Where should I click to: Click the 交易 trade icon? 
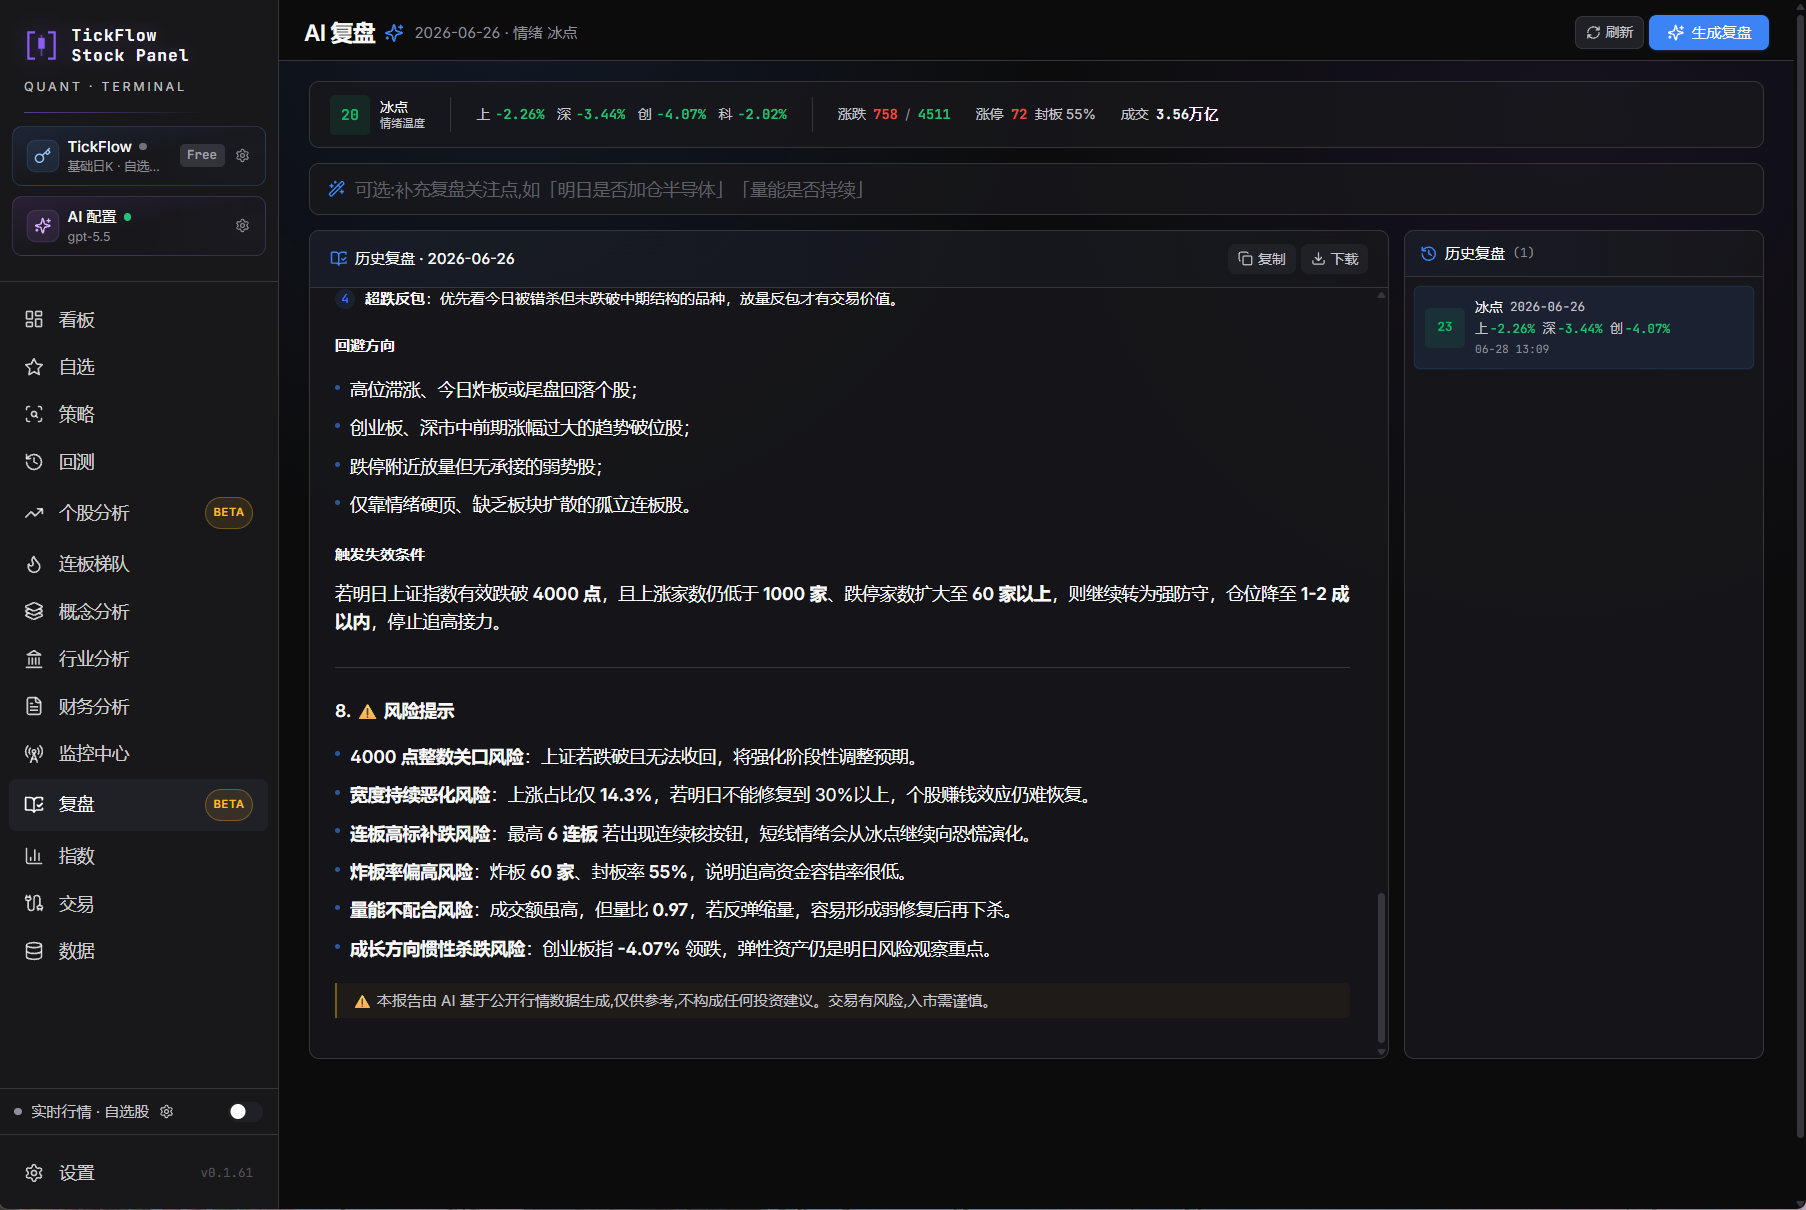(x=34, y=904)
